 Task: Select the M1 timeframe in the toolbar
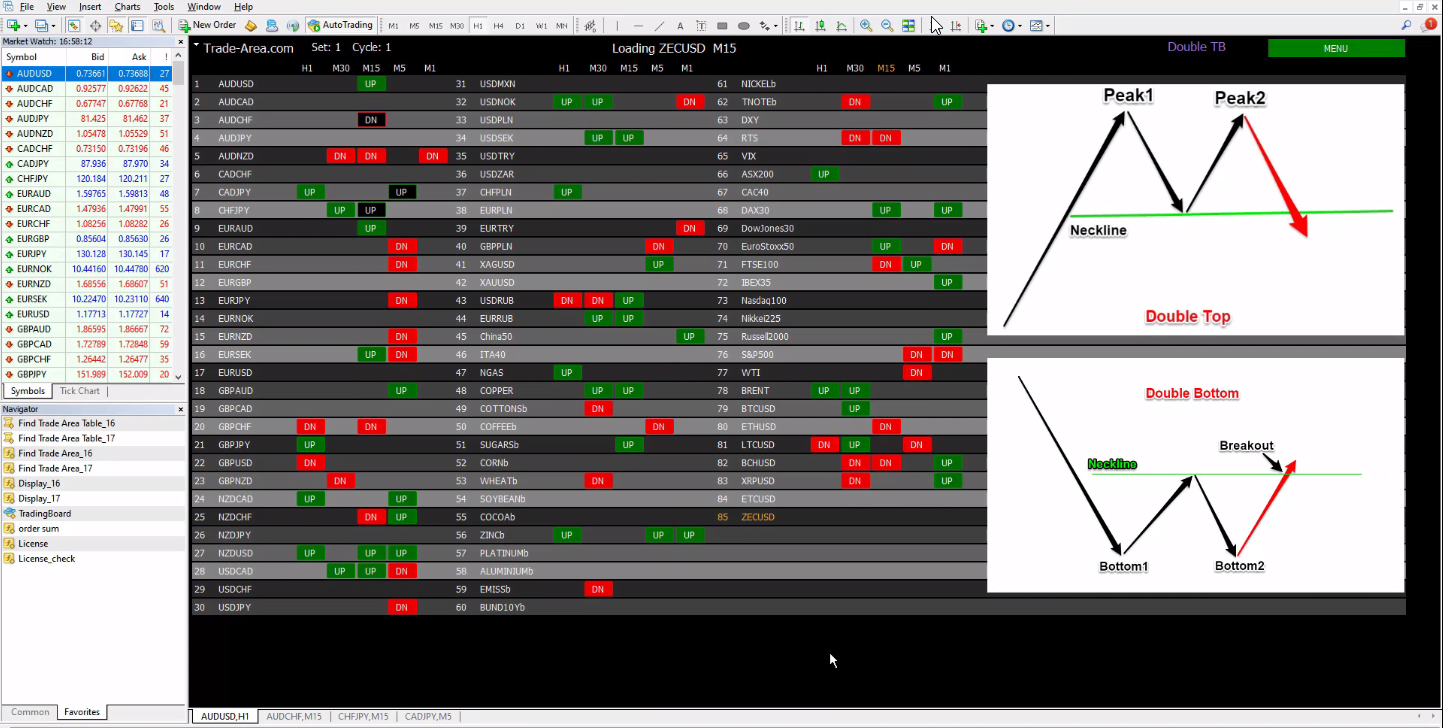[393, 25]
